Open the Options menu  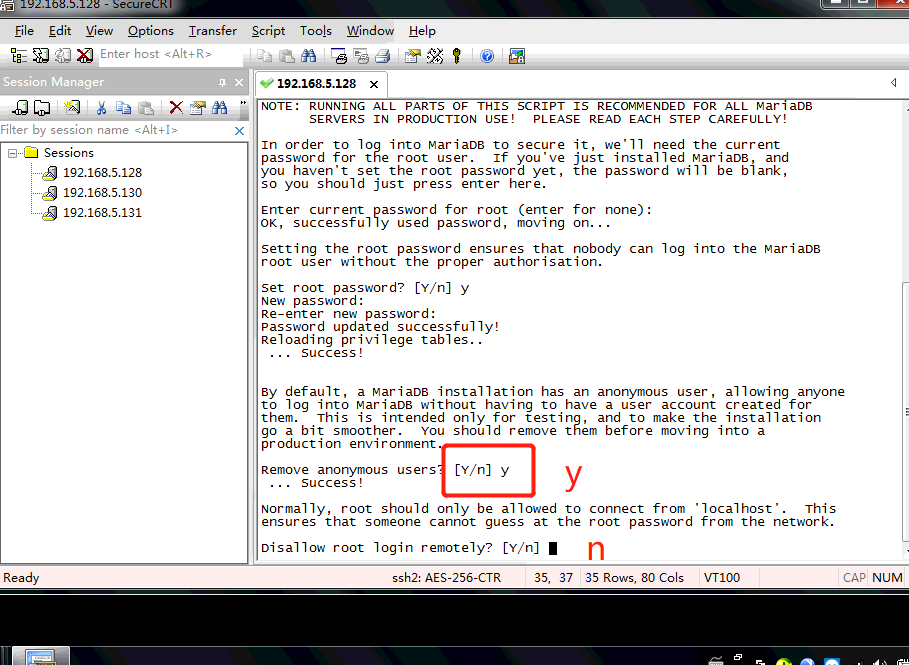pos(151,31)
